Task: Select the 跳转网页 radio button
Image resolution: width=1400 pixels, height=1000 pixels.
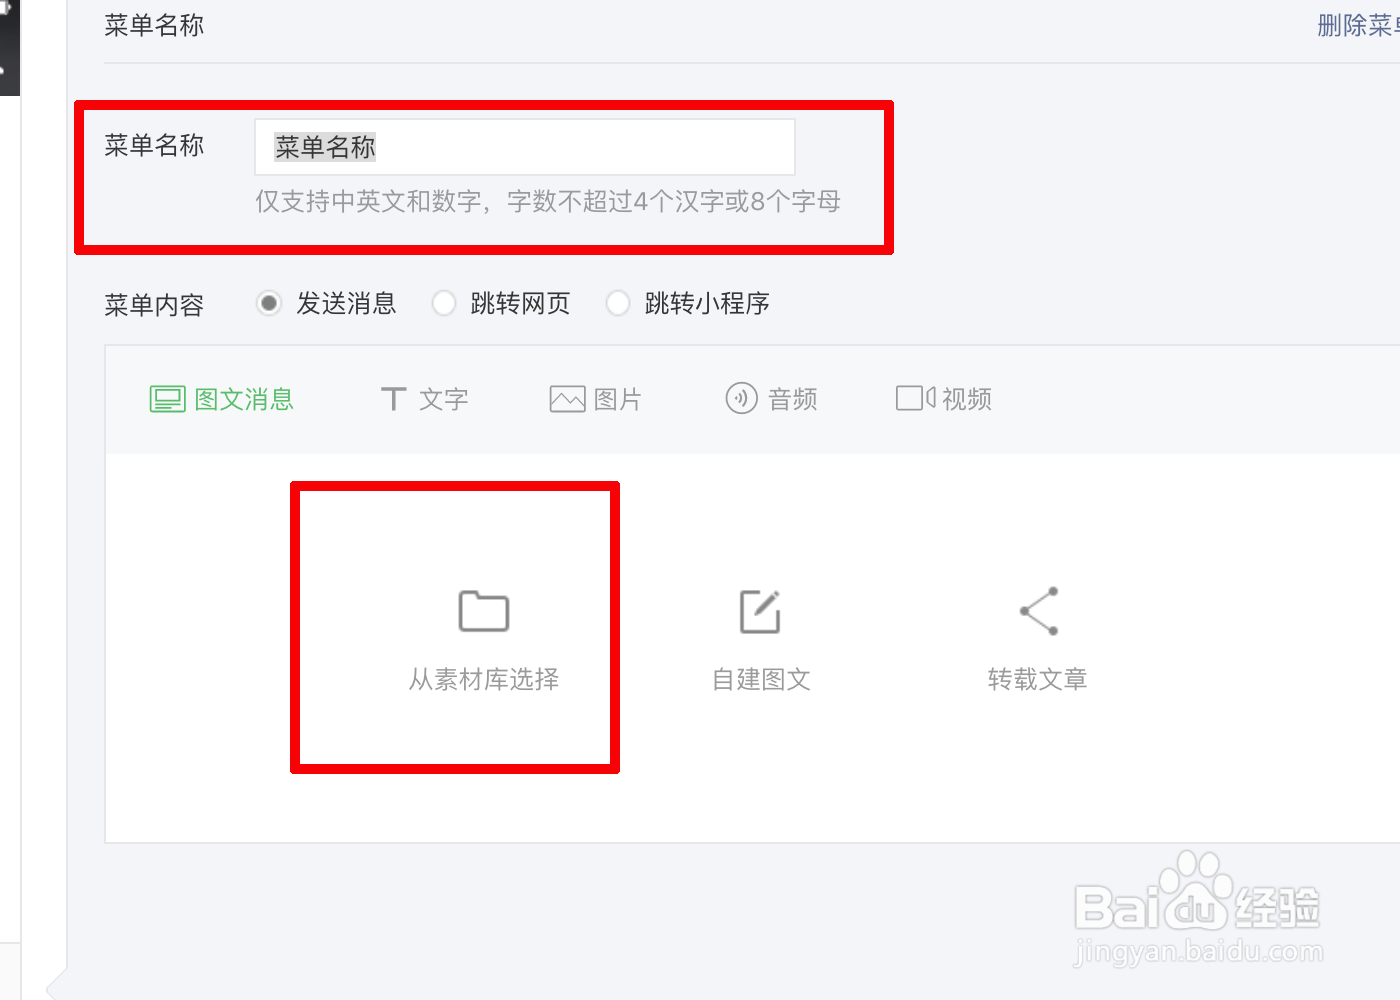Action: coord(444,303)
